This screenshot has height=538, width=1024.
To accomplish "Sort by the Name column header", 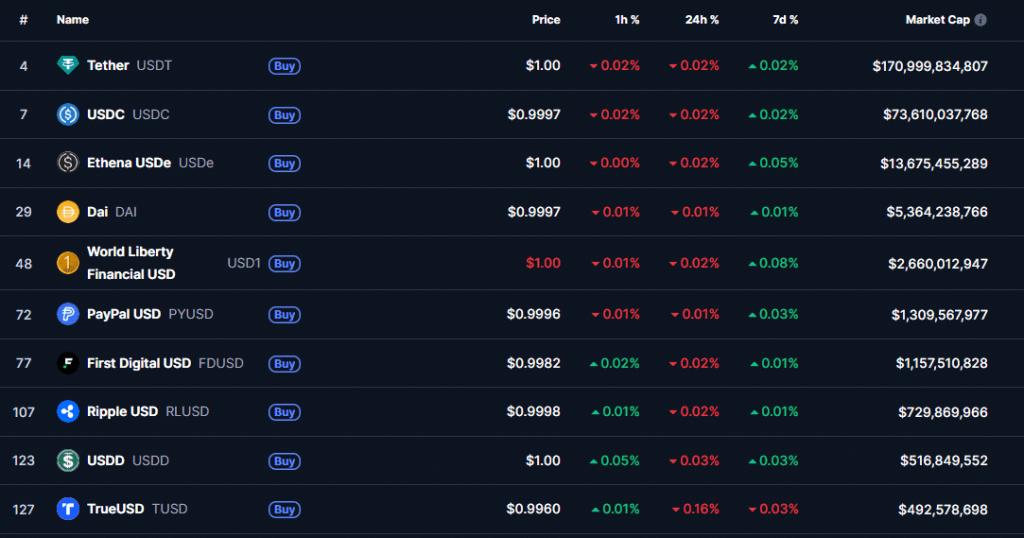I will click(73, 20).
